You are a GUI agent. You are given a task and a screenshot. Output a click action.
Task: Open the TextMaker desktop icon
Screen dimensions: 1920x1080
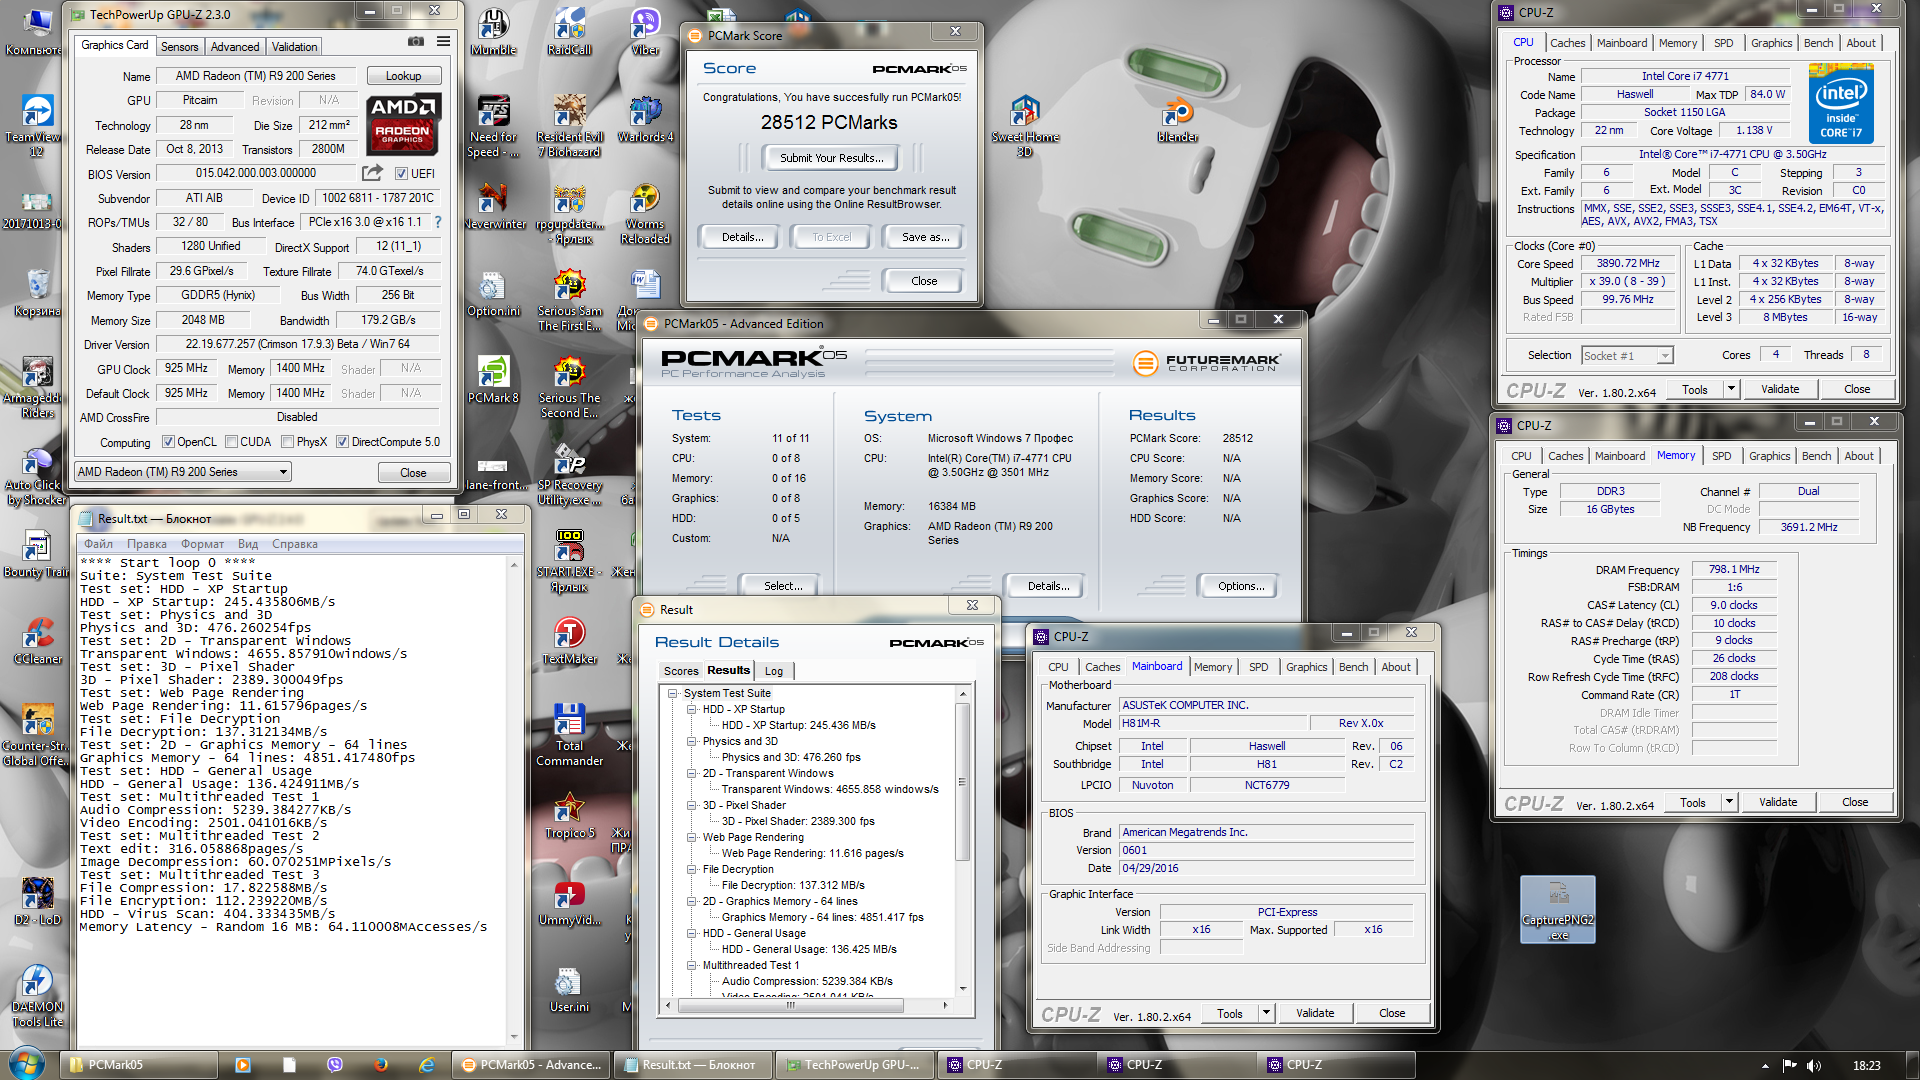pyautogui.click(x=569, y=640)
